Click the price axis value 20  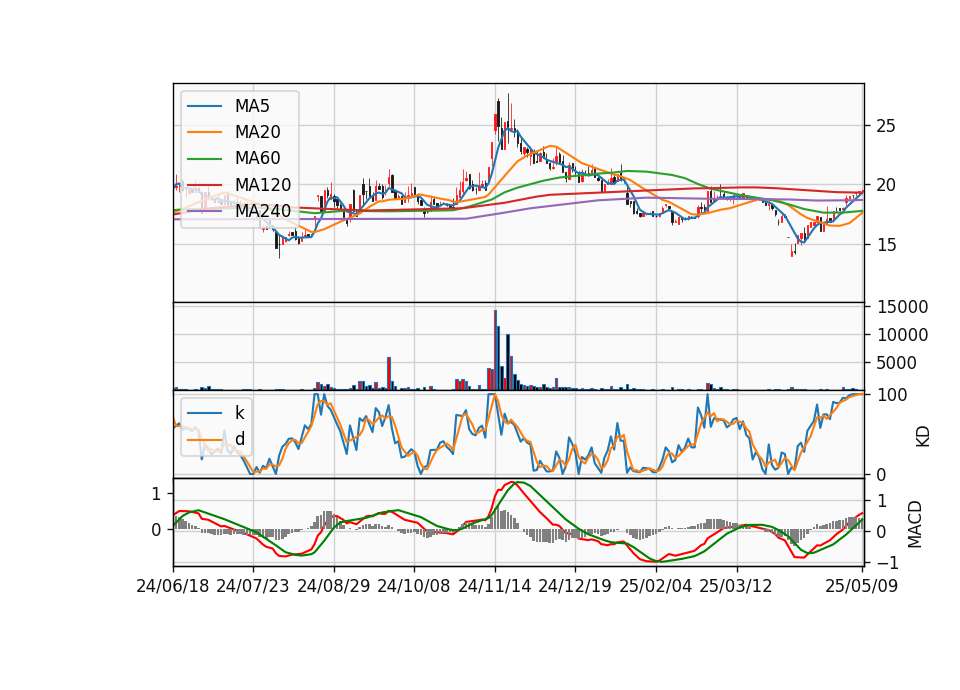[x=886, y=185]
